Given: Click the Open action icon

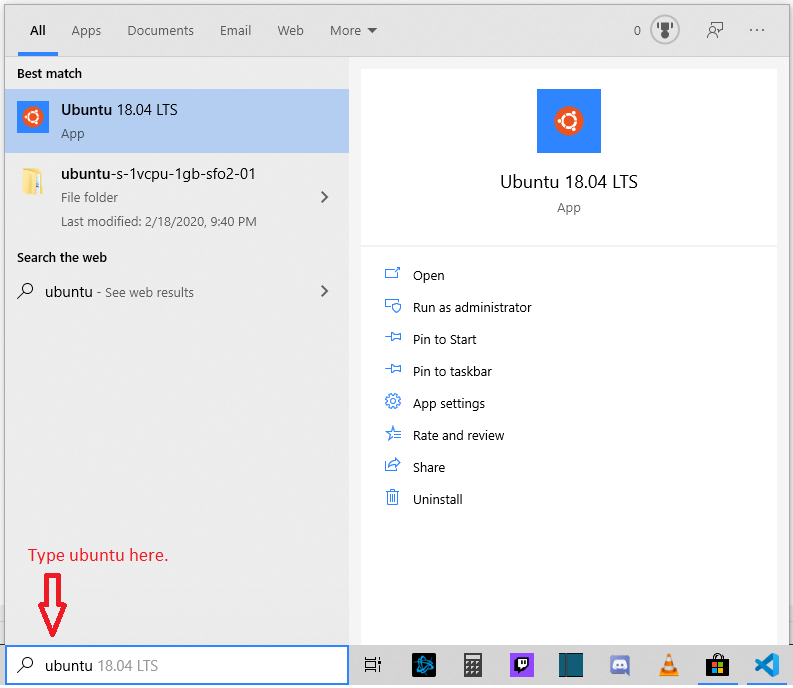Looking at the screenshot, I should tap(392, 274).
